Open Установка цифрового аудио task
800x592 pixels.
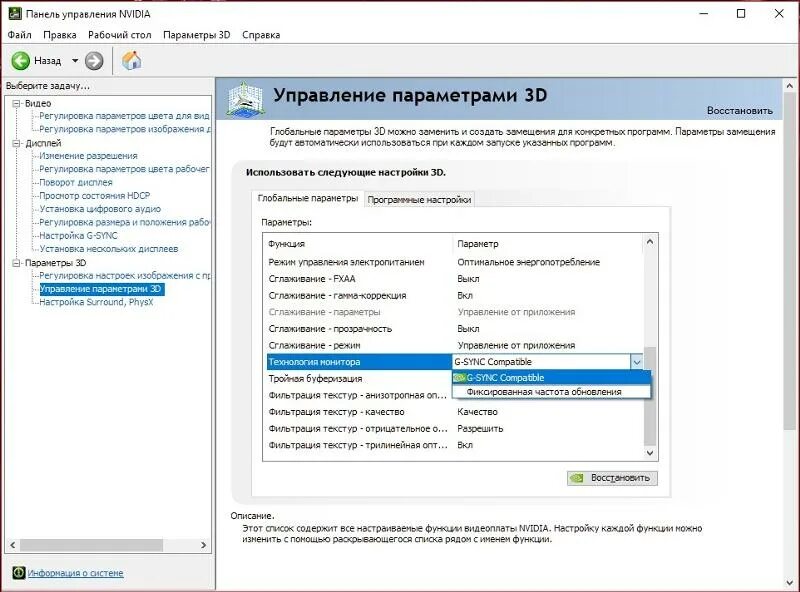pyautogui.click(x=100, y=209)
